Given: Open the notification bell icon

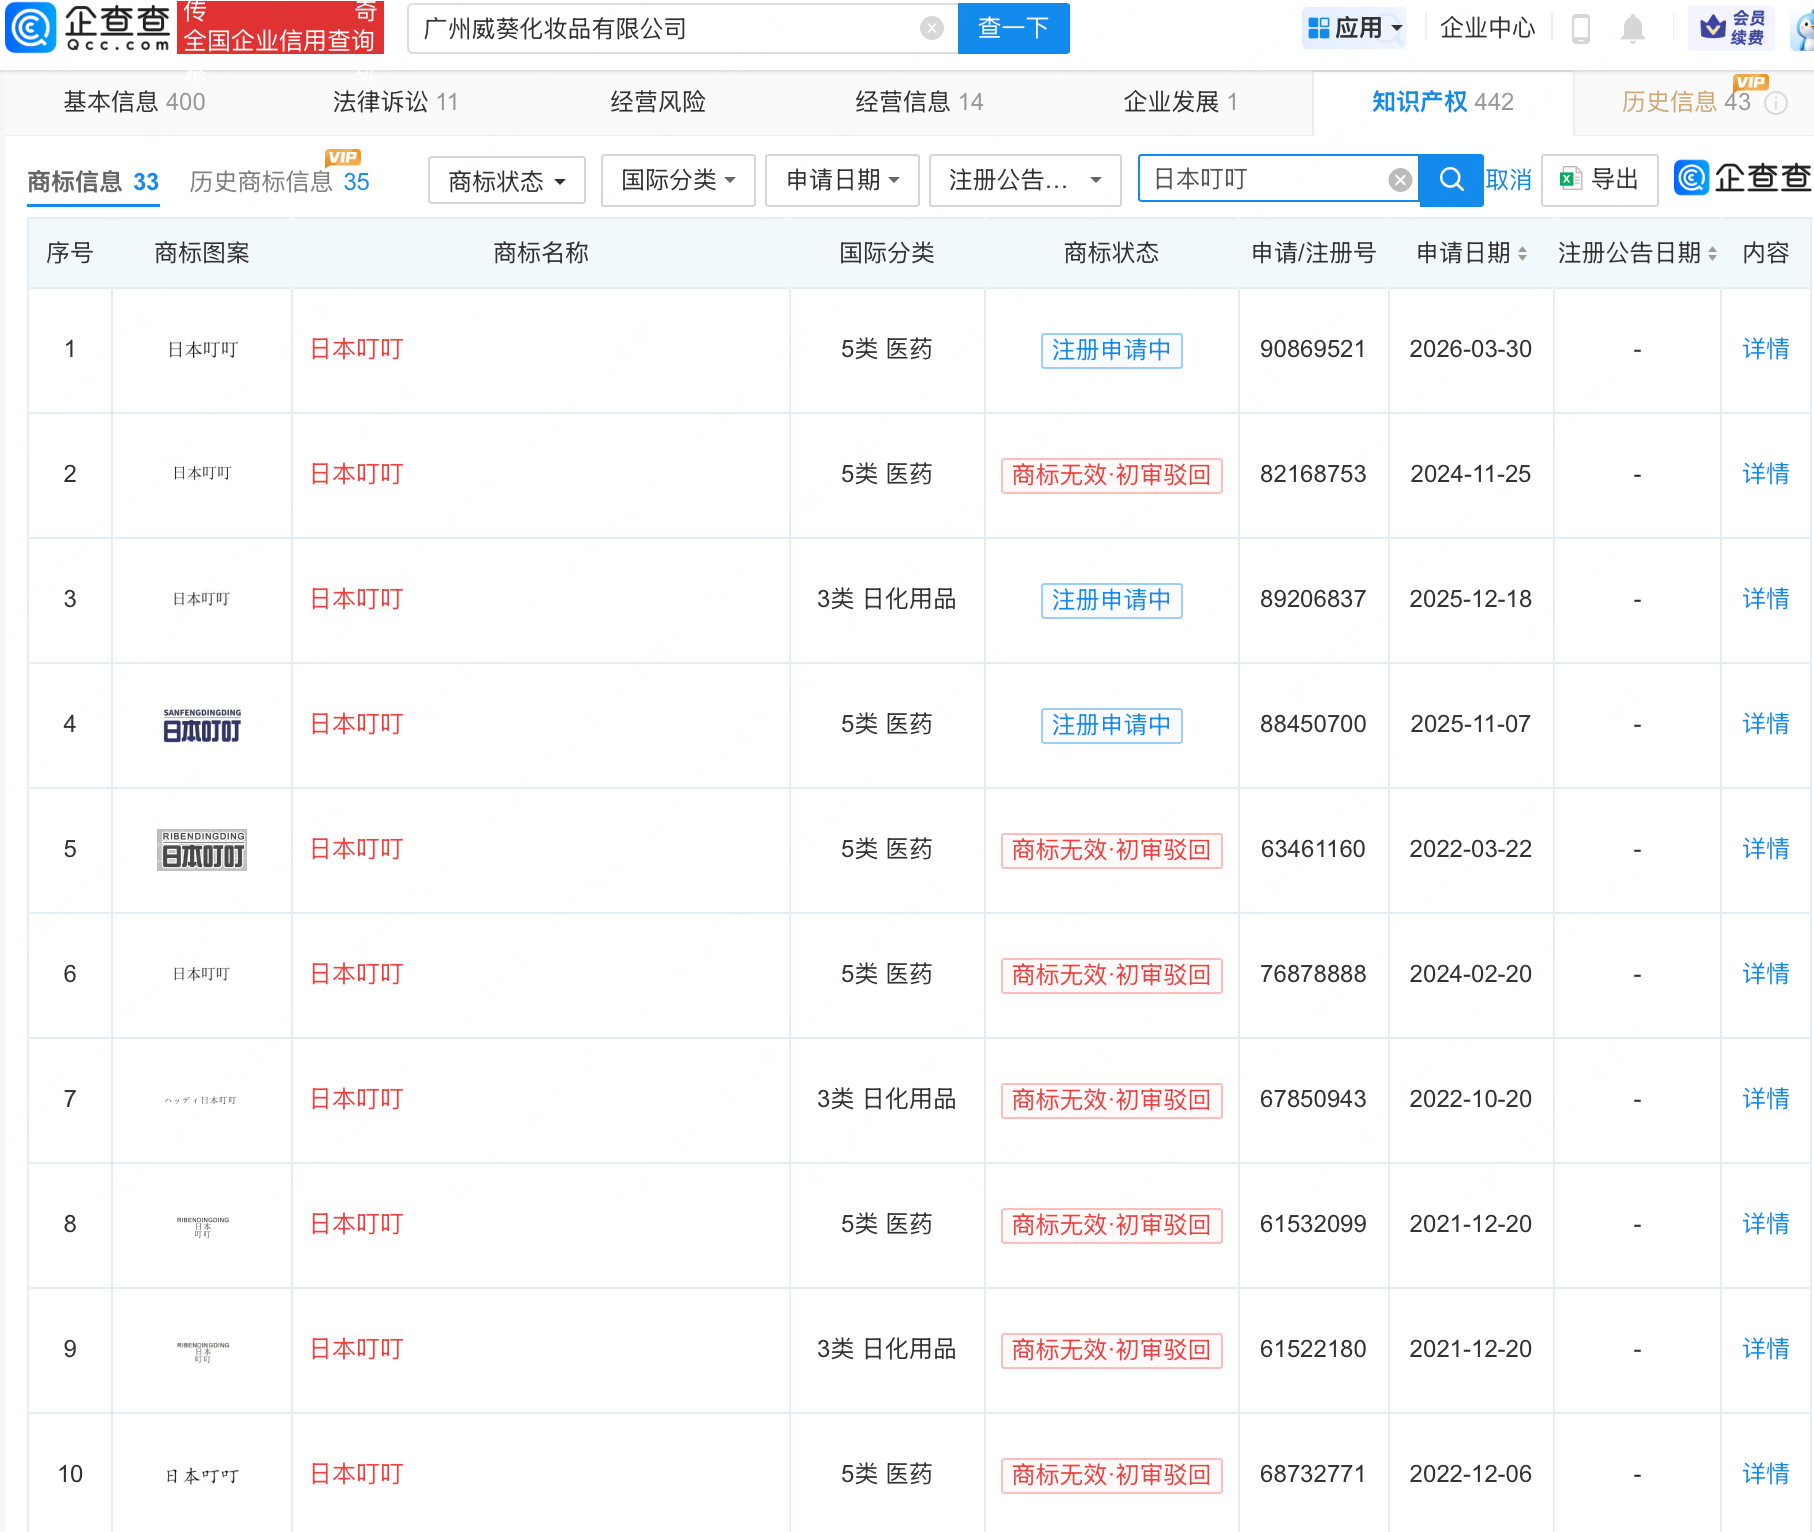Looking at the screenshot, I should point(1632,28).
